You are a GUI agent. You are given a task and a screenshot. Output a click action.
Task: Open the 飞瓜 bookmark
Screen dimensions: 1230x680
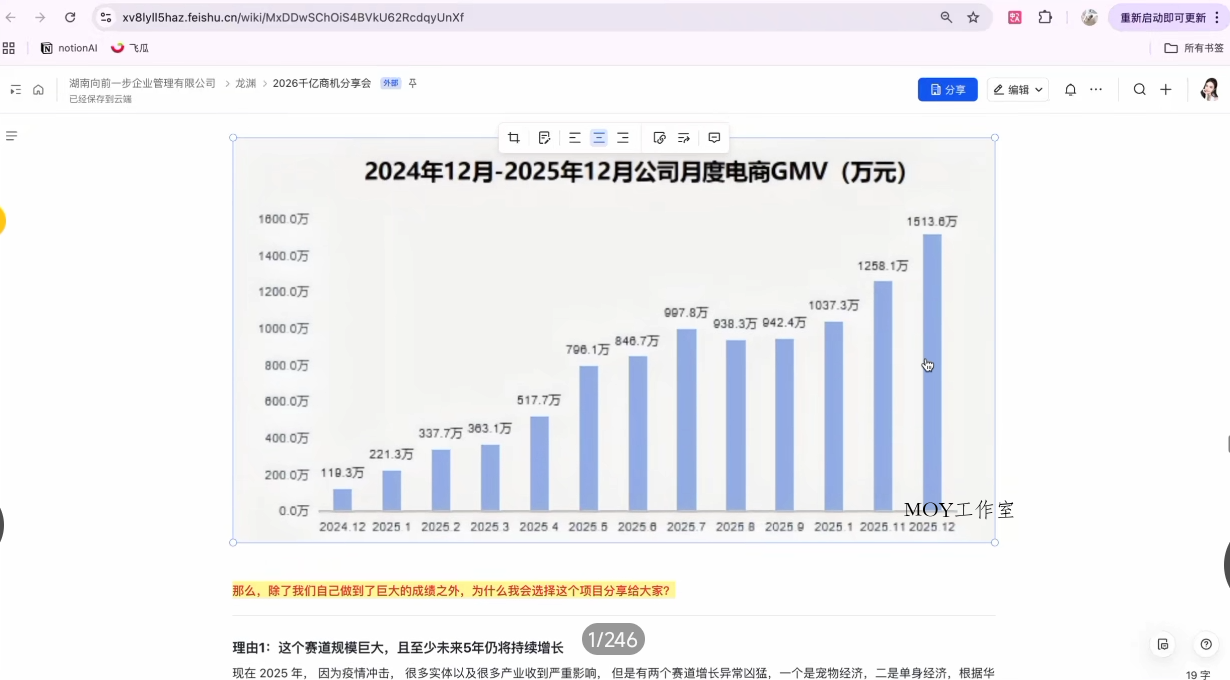coord(130,47)
